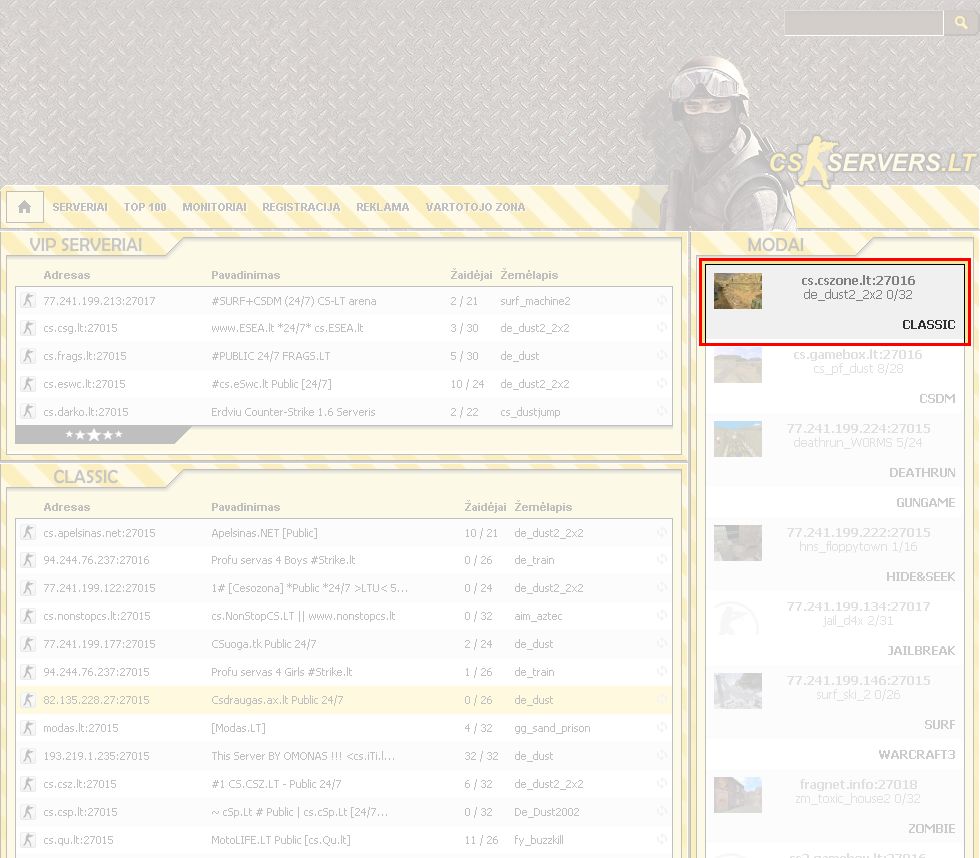Select the DEATHRUN mod label
The image size is (980, 858).
coord(922,472)
